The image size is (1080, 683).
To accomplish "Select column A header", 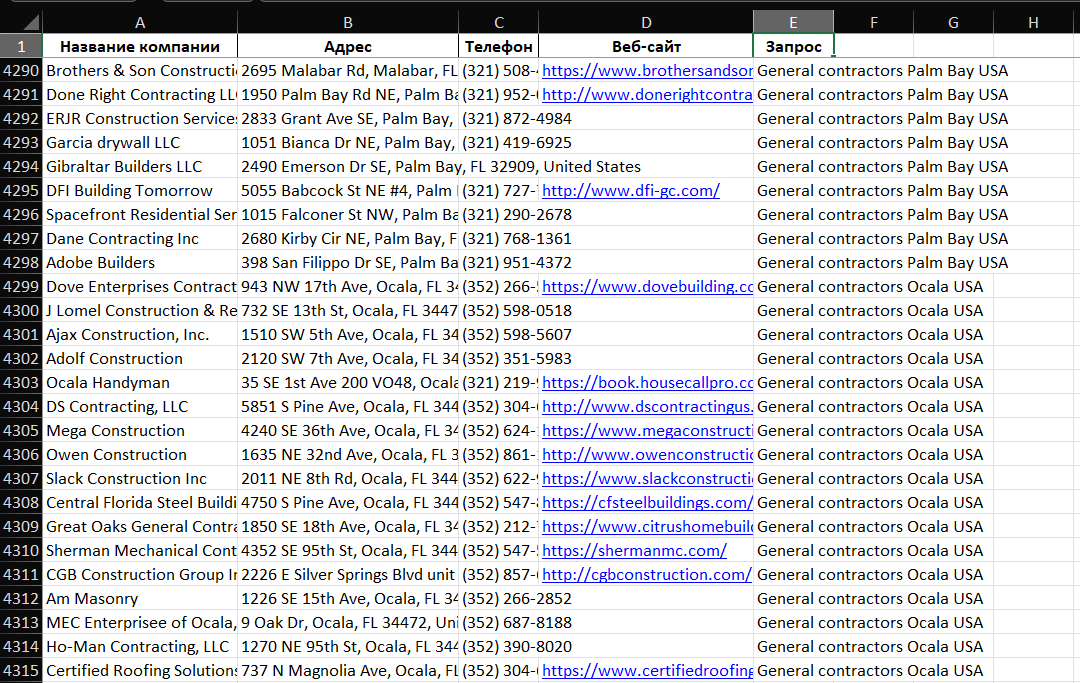I will coord(140,23).
